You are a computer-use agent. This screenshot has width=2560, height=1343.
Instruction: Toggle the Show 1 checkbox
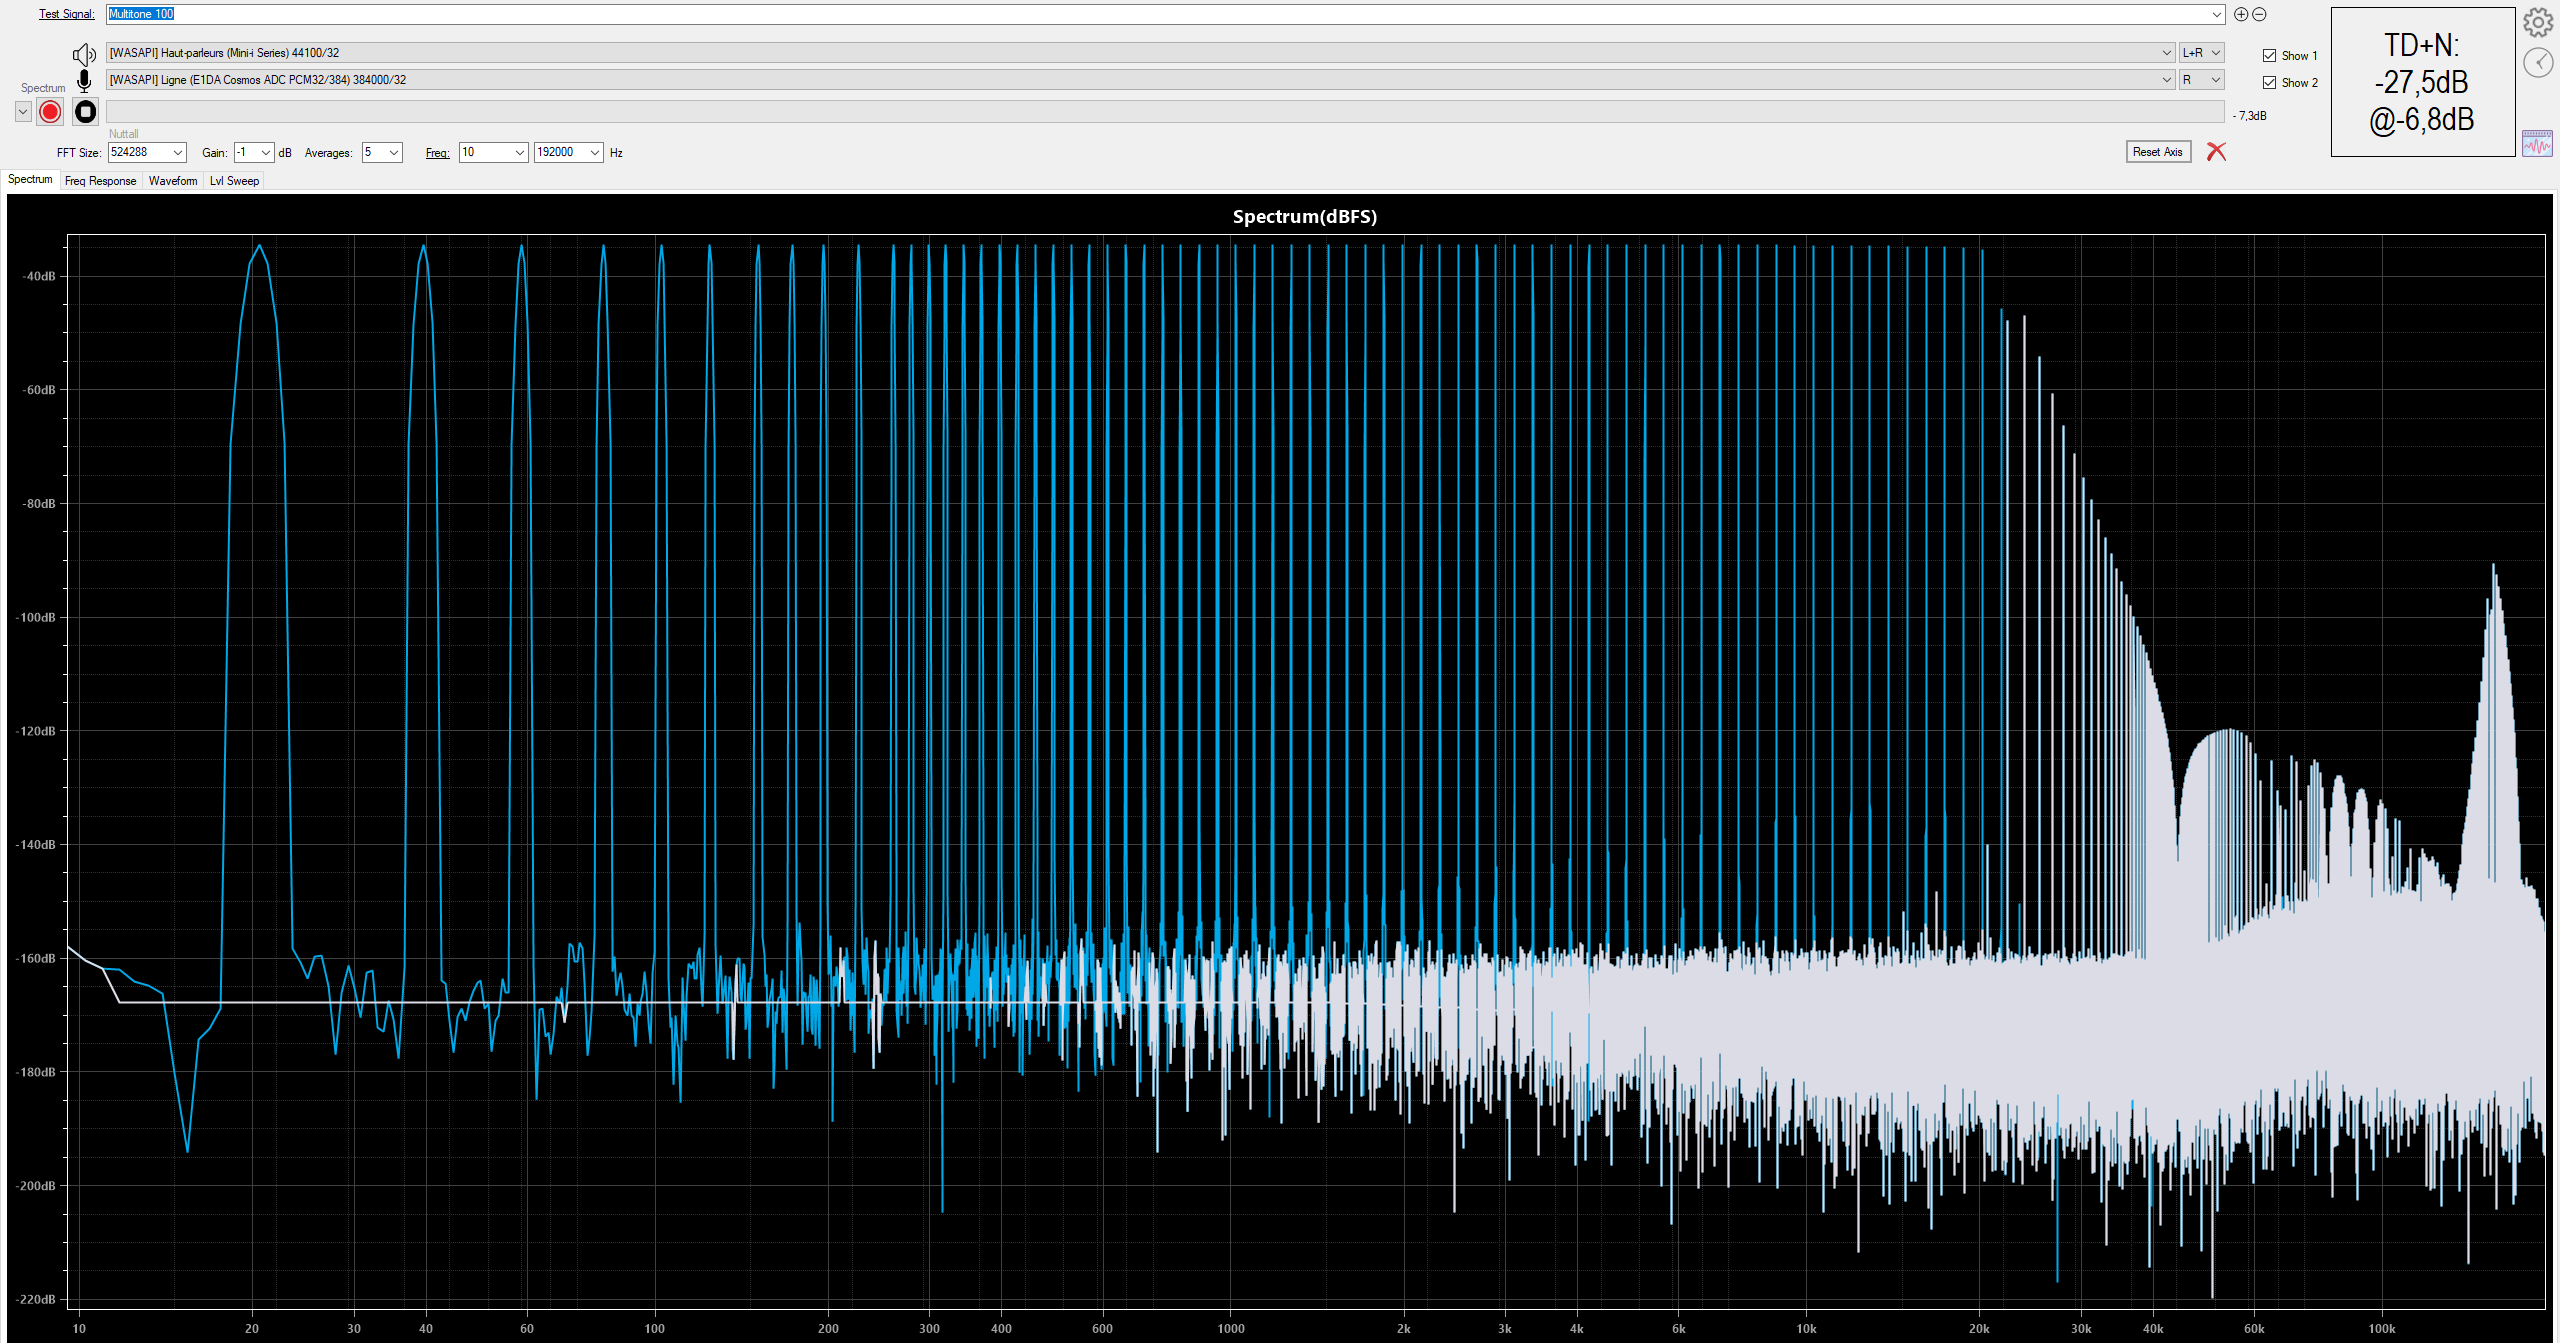(x=2269, y=56)
